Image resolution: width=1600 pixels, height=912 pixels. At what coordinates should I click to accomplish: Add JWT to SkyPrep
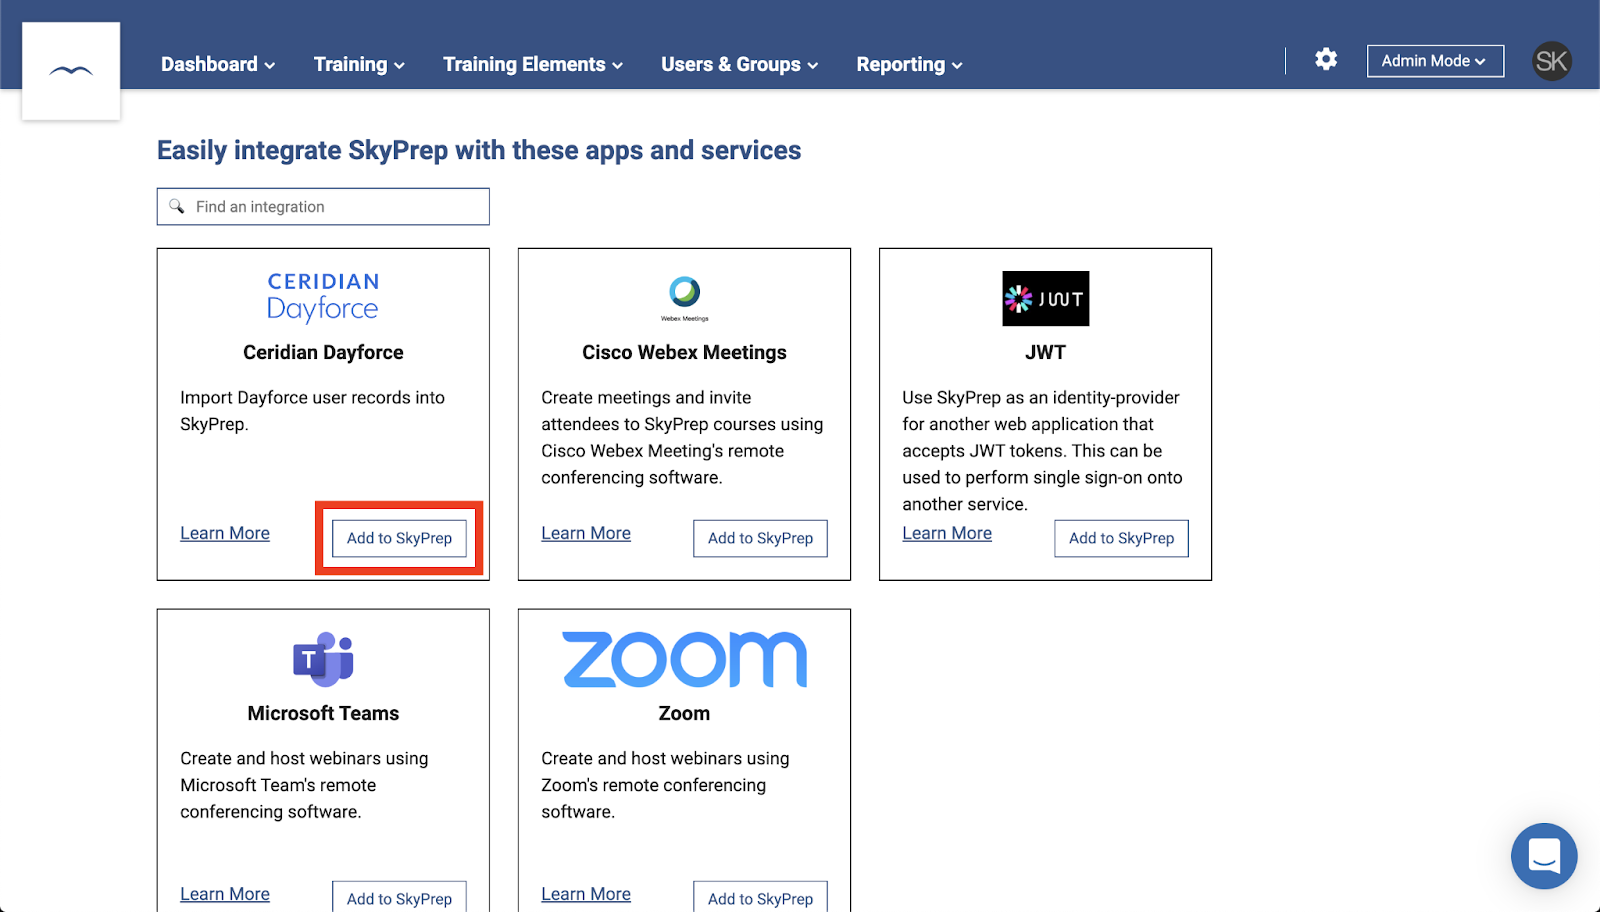(x=1121, y=538)
